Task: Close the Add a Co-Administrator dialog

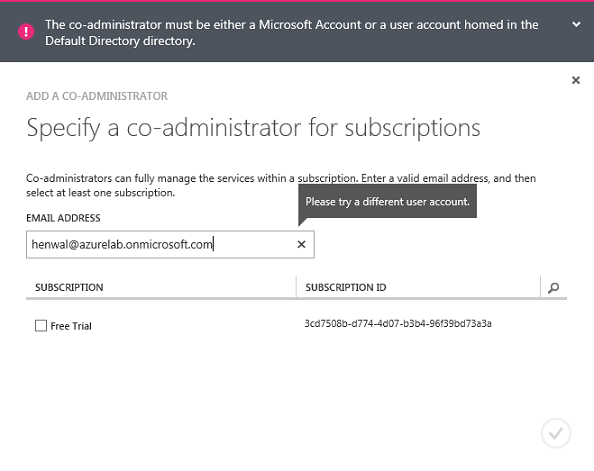Action: [576, 80]
